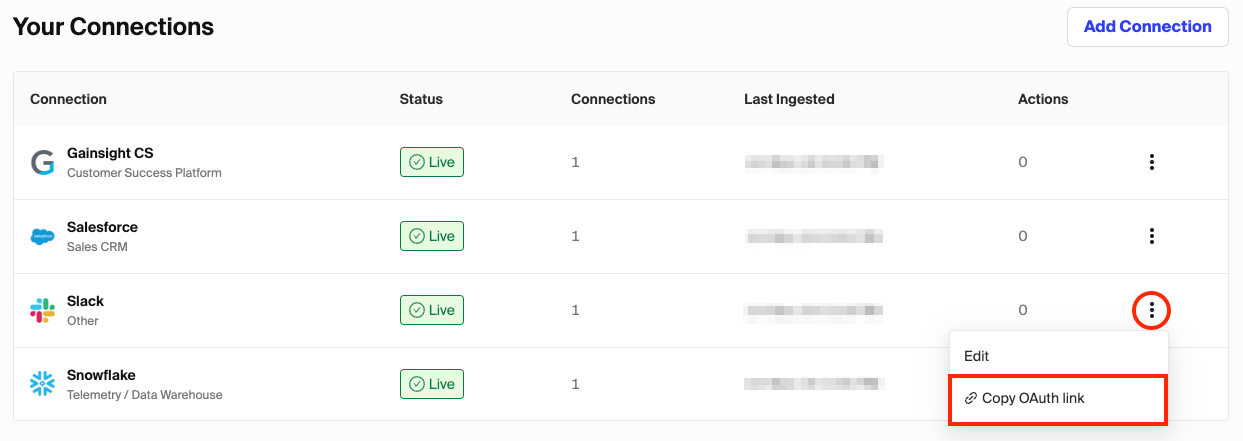Click the Live status badge for Slack
Screen dimensions: 1243x441
tap(432, 310)
